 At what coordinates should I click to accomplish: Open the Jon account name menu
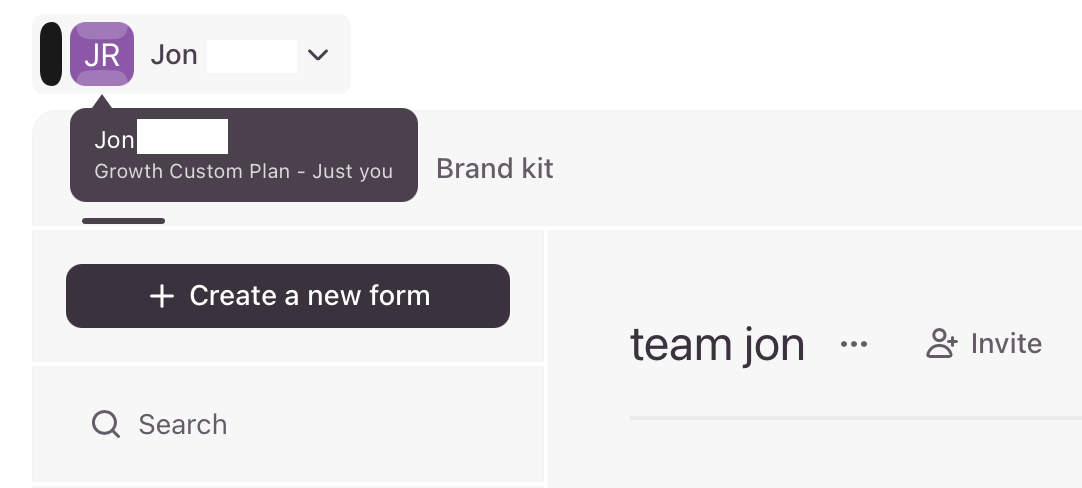(174, 55)
